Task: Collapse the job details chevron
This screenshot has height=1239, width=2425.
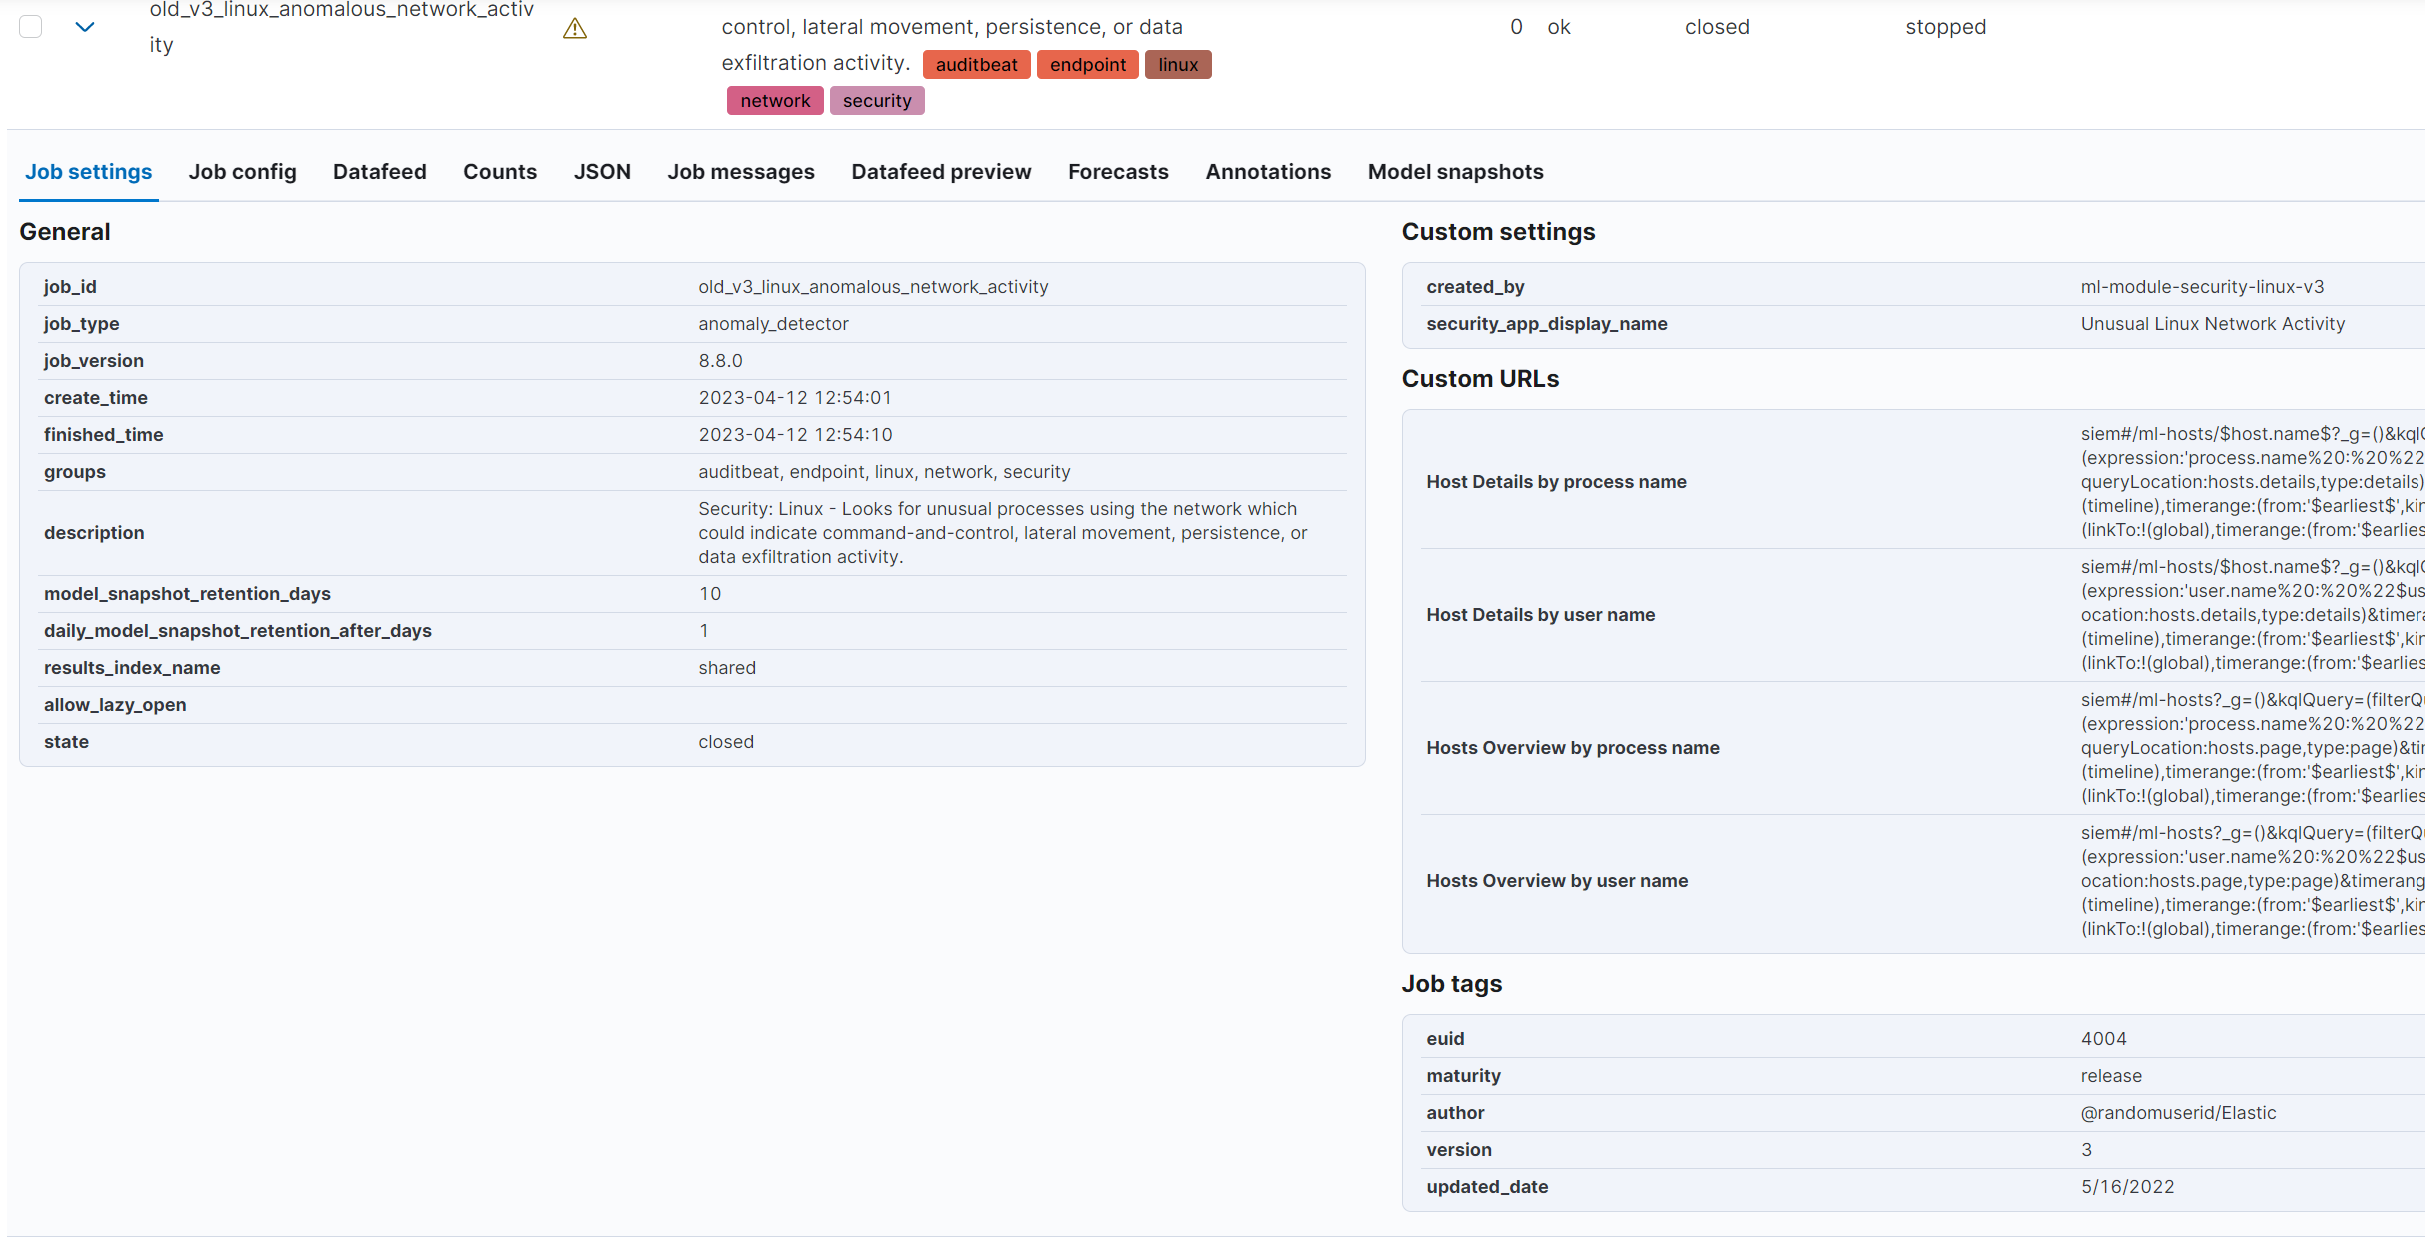Action: 85,27
